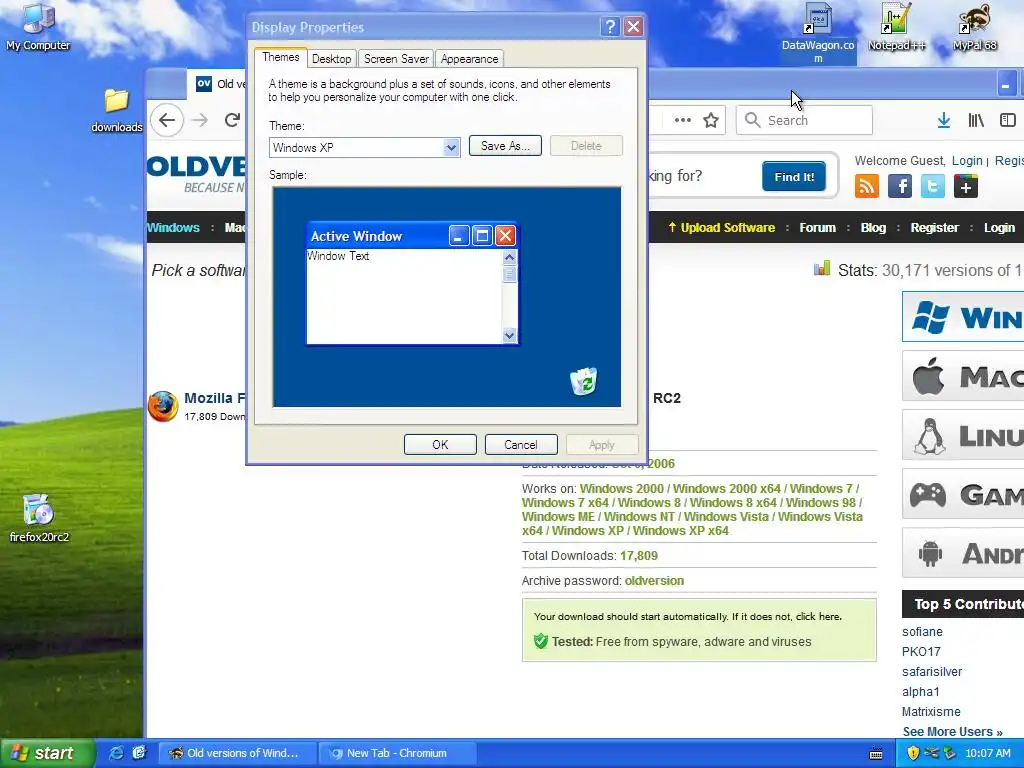Open the browser Downloads arrow icon

point(943,120)
